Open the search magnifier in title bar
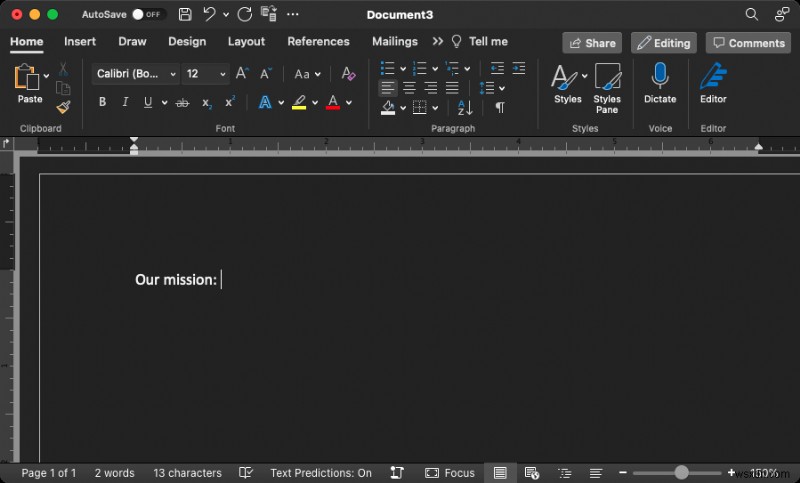This screenshot has width=800, height=483. click(752, 14)
